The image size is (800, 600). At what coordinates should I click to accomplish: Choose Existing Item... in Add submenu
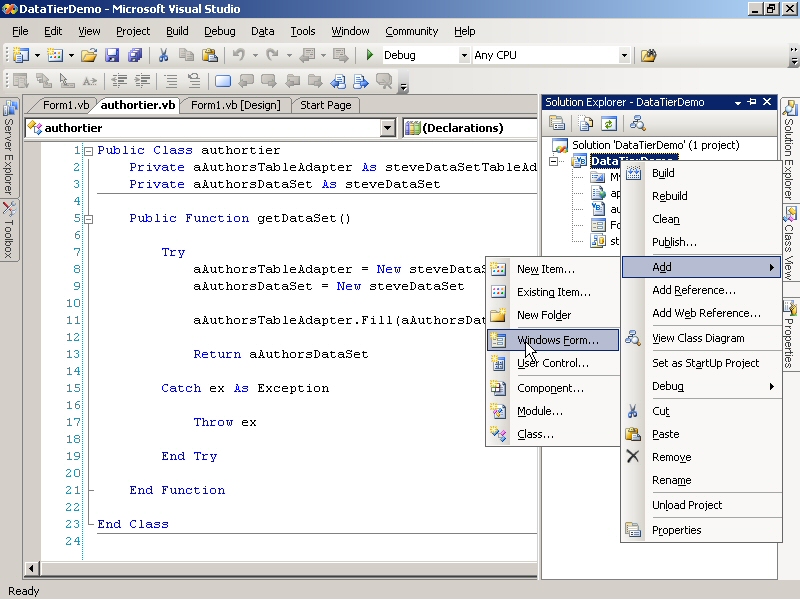click(553, 292)
